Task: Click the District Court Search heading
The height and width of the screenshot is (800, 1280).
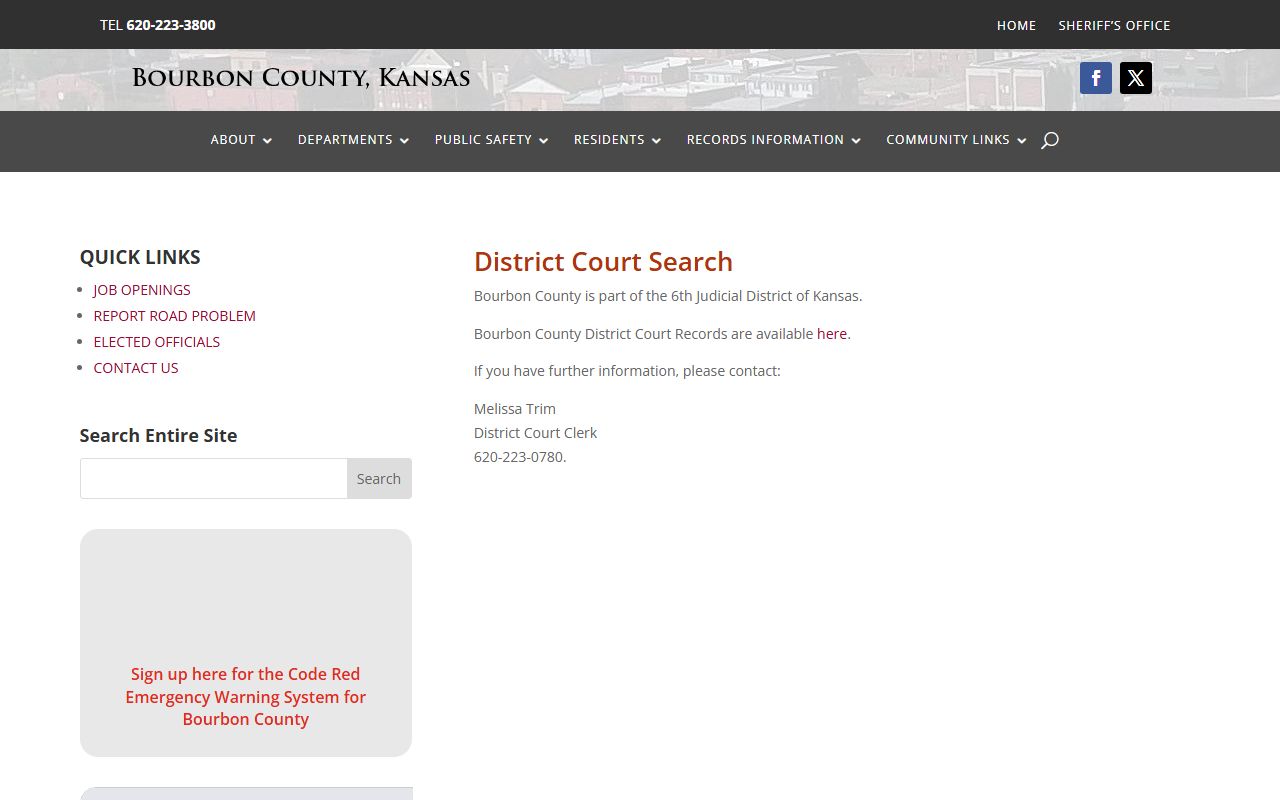Action: tap(603, 262)
